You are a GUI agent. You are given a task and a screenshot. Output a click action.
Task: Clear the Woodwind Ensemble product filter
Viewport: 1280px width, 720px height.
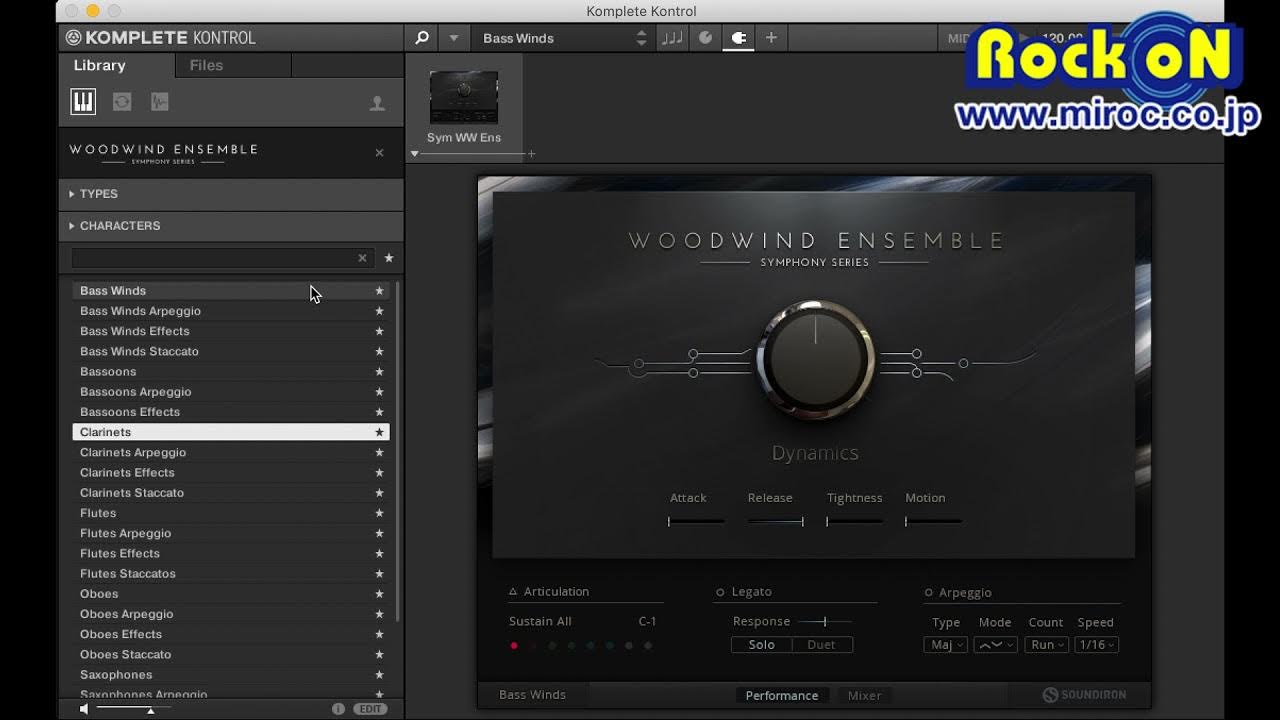click(379, 153)
